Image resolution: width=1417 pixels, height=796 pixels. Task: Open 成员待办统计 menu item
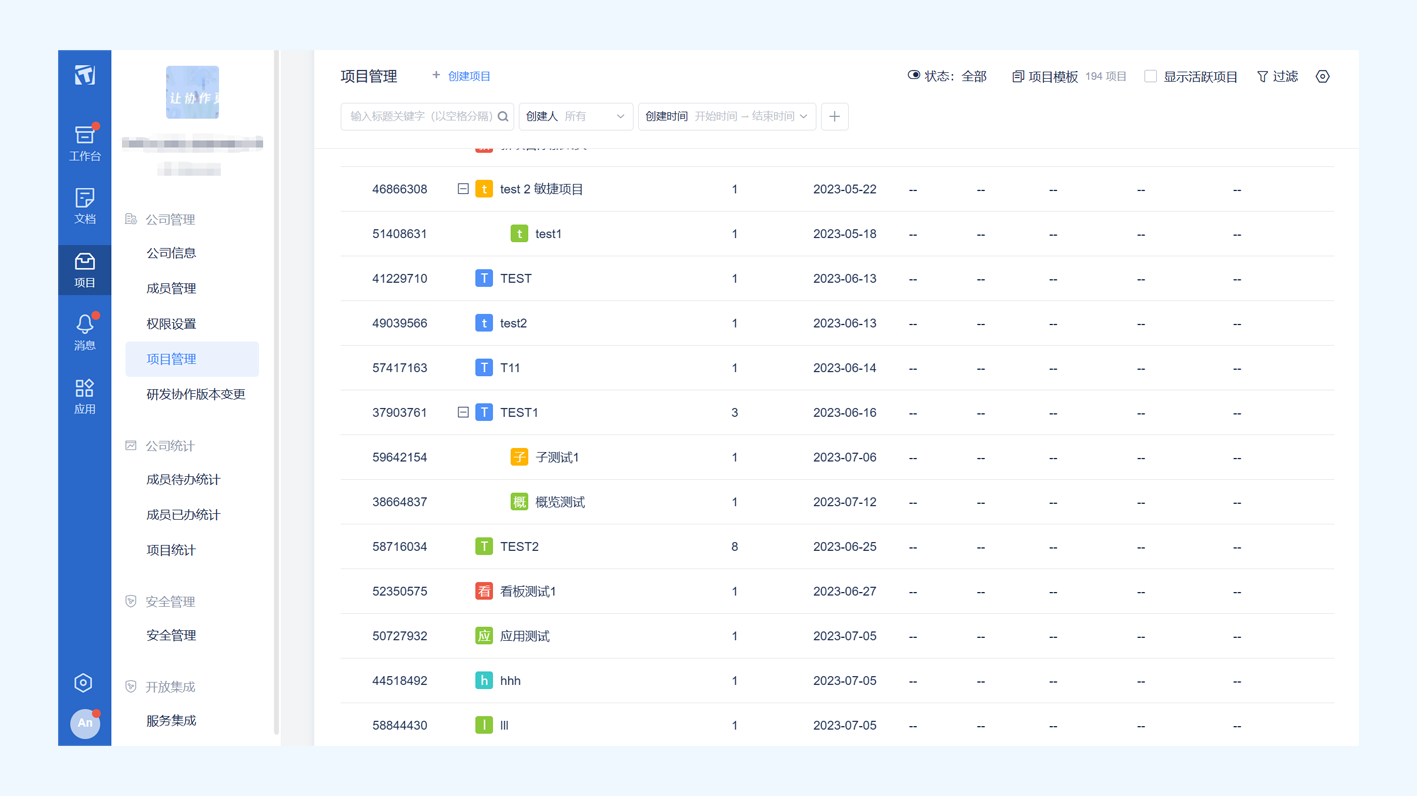click(x=183, y=480)
